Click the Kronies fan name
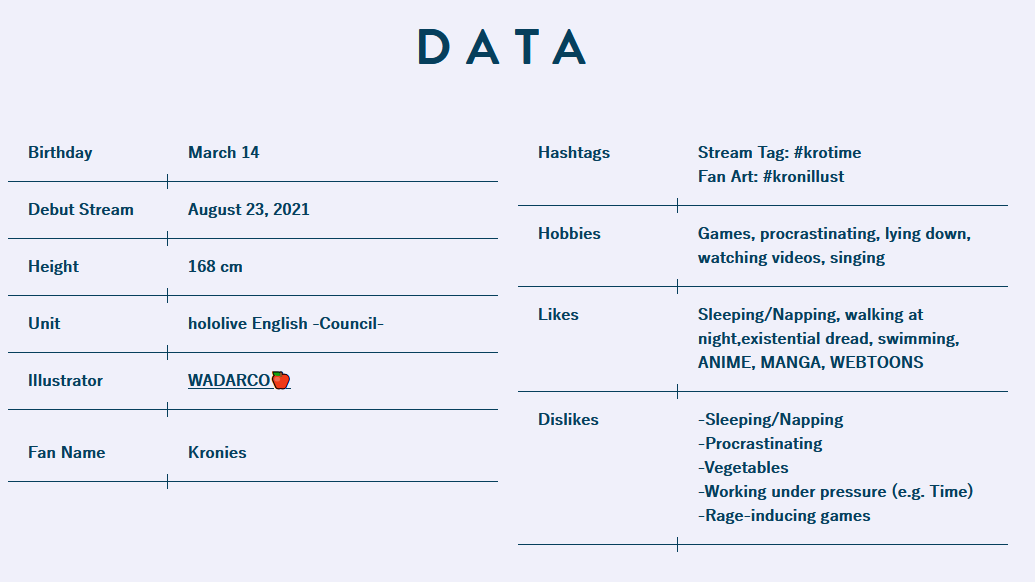1035x582 pixels. 217,453
